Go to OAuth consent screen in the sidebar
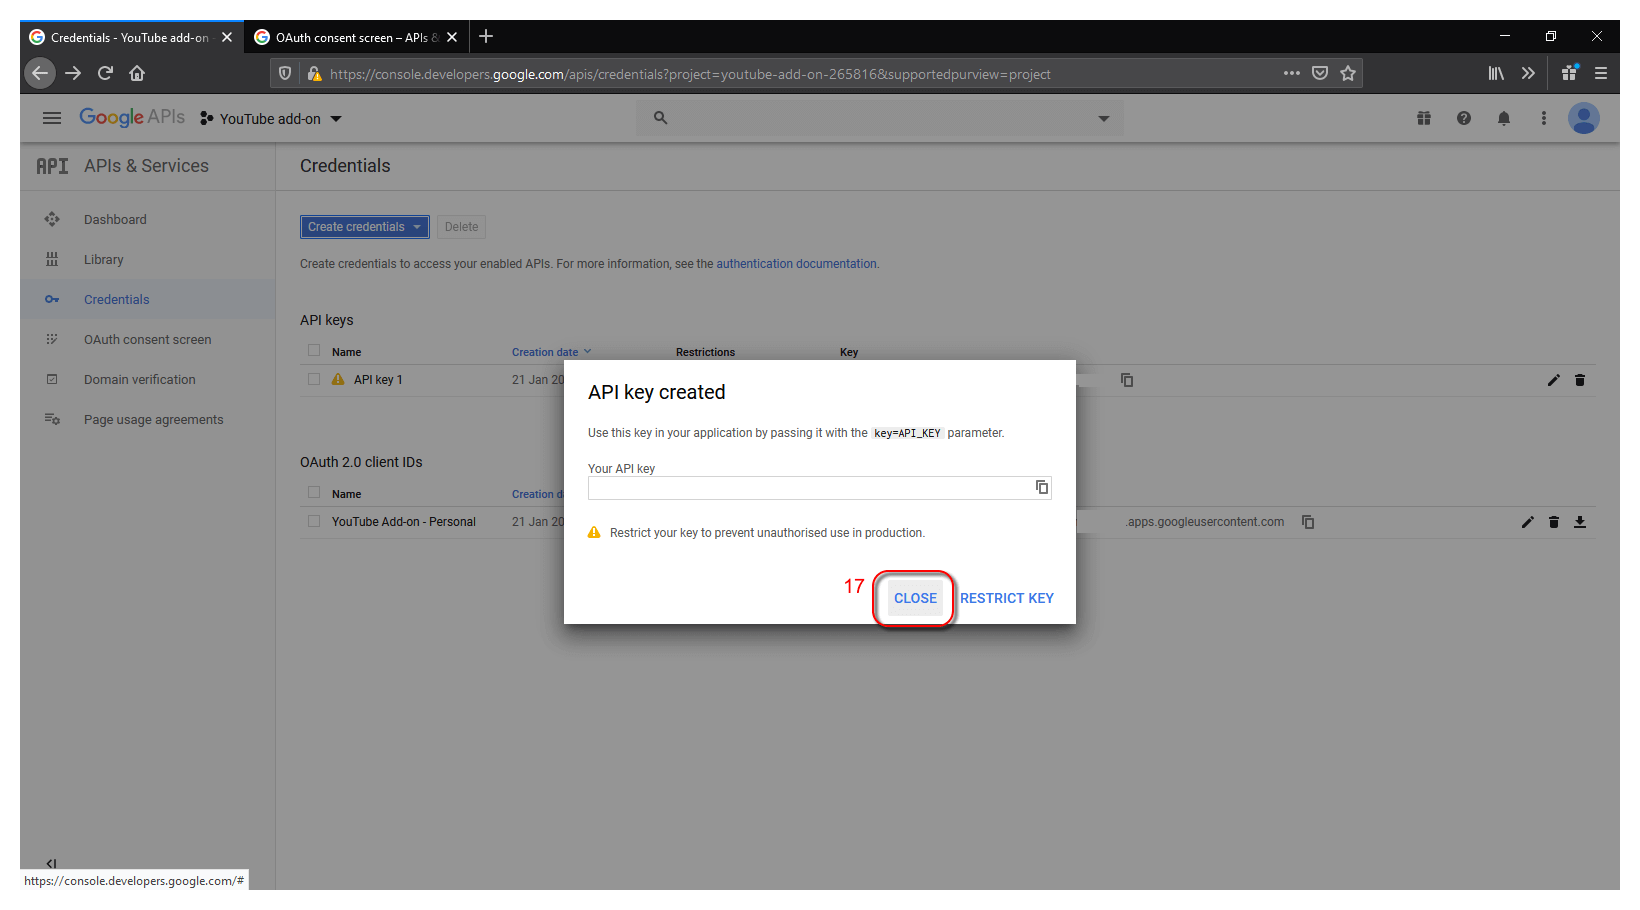Viewport: 1640px width, 910px height. (147, 340)
